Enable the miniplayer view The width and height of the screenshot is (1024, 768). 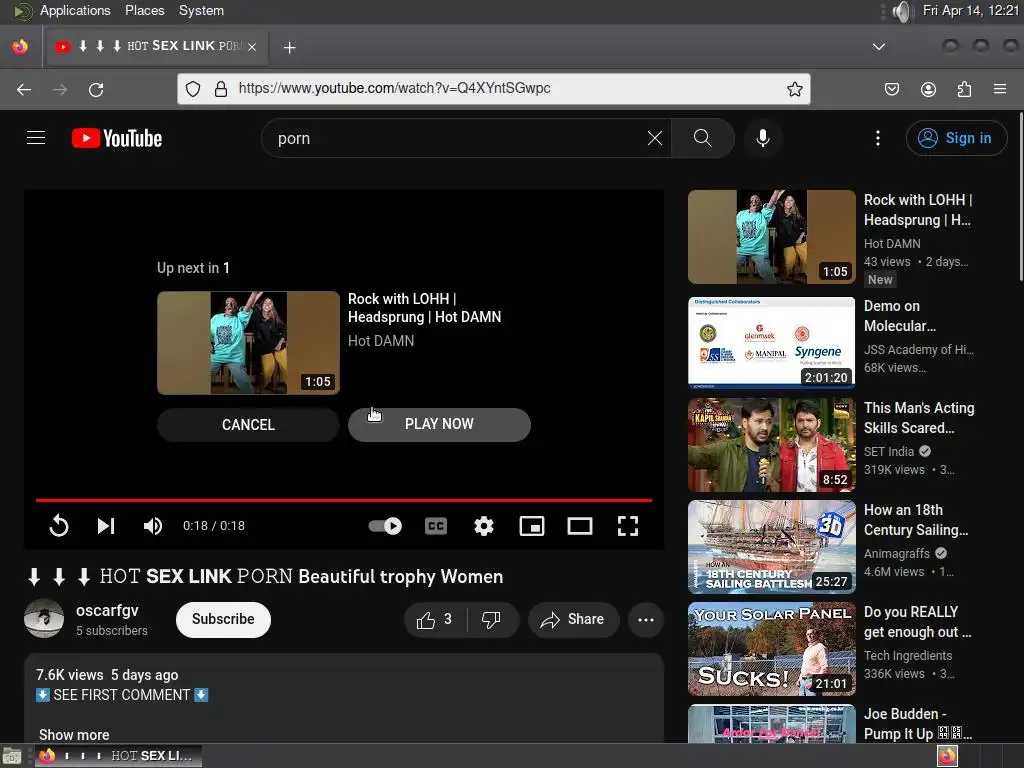point(532,526)
